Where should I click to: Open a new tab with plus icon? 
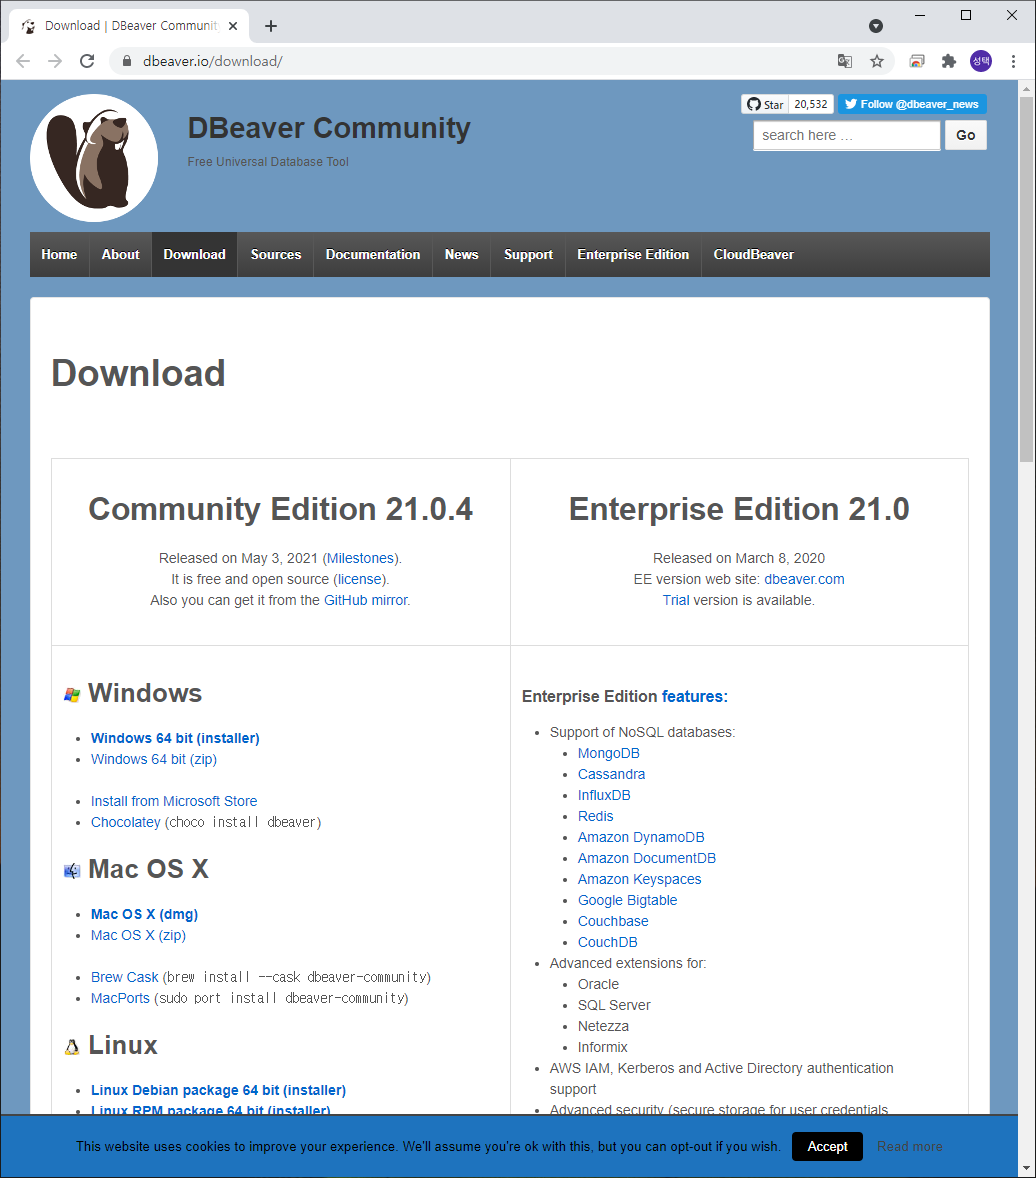[271, 26]
